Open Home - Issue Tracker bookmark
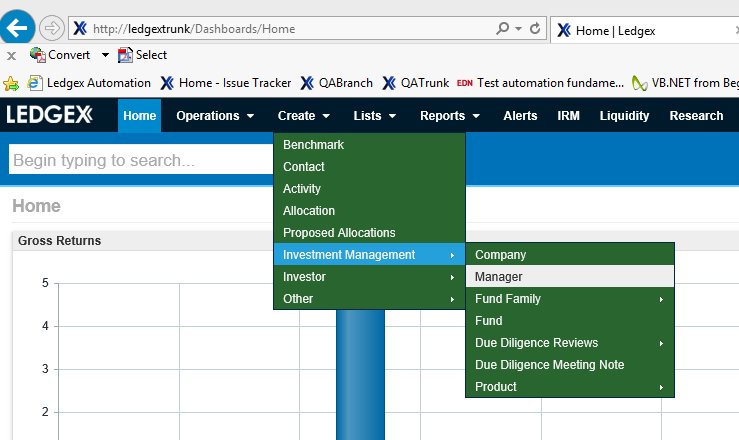This screenshot has height=440, width=739. point(226,83)
